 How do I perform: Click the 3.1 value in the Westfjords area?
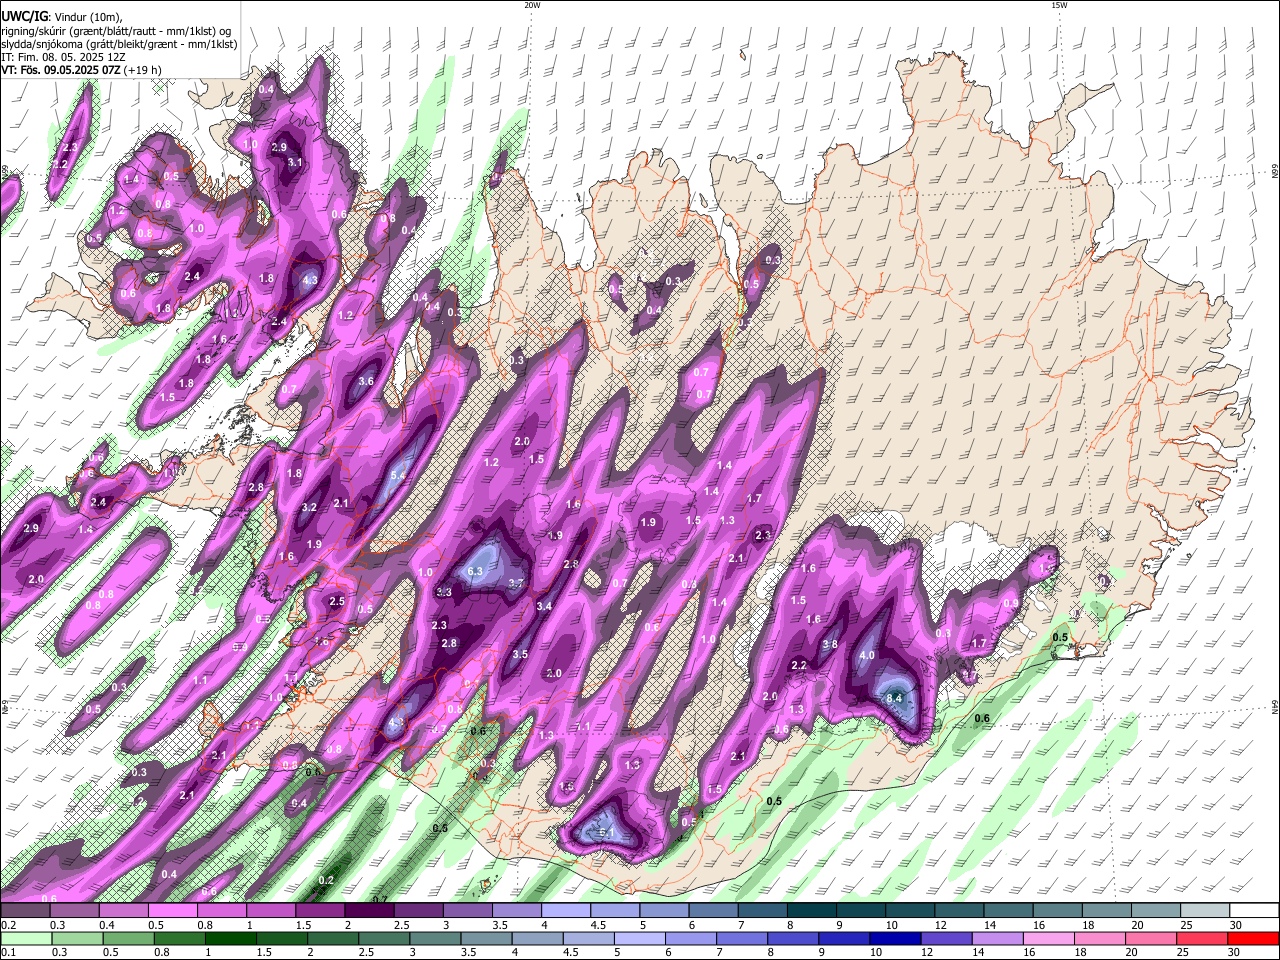tap(295, 162)
